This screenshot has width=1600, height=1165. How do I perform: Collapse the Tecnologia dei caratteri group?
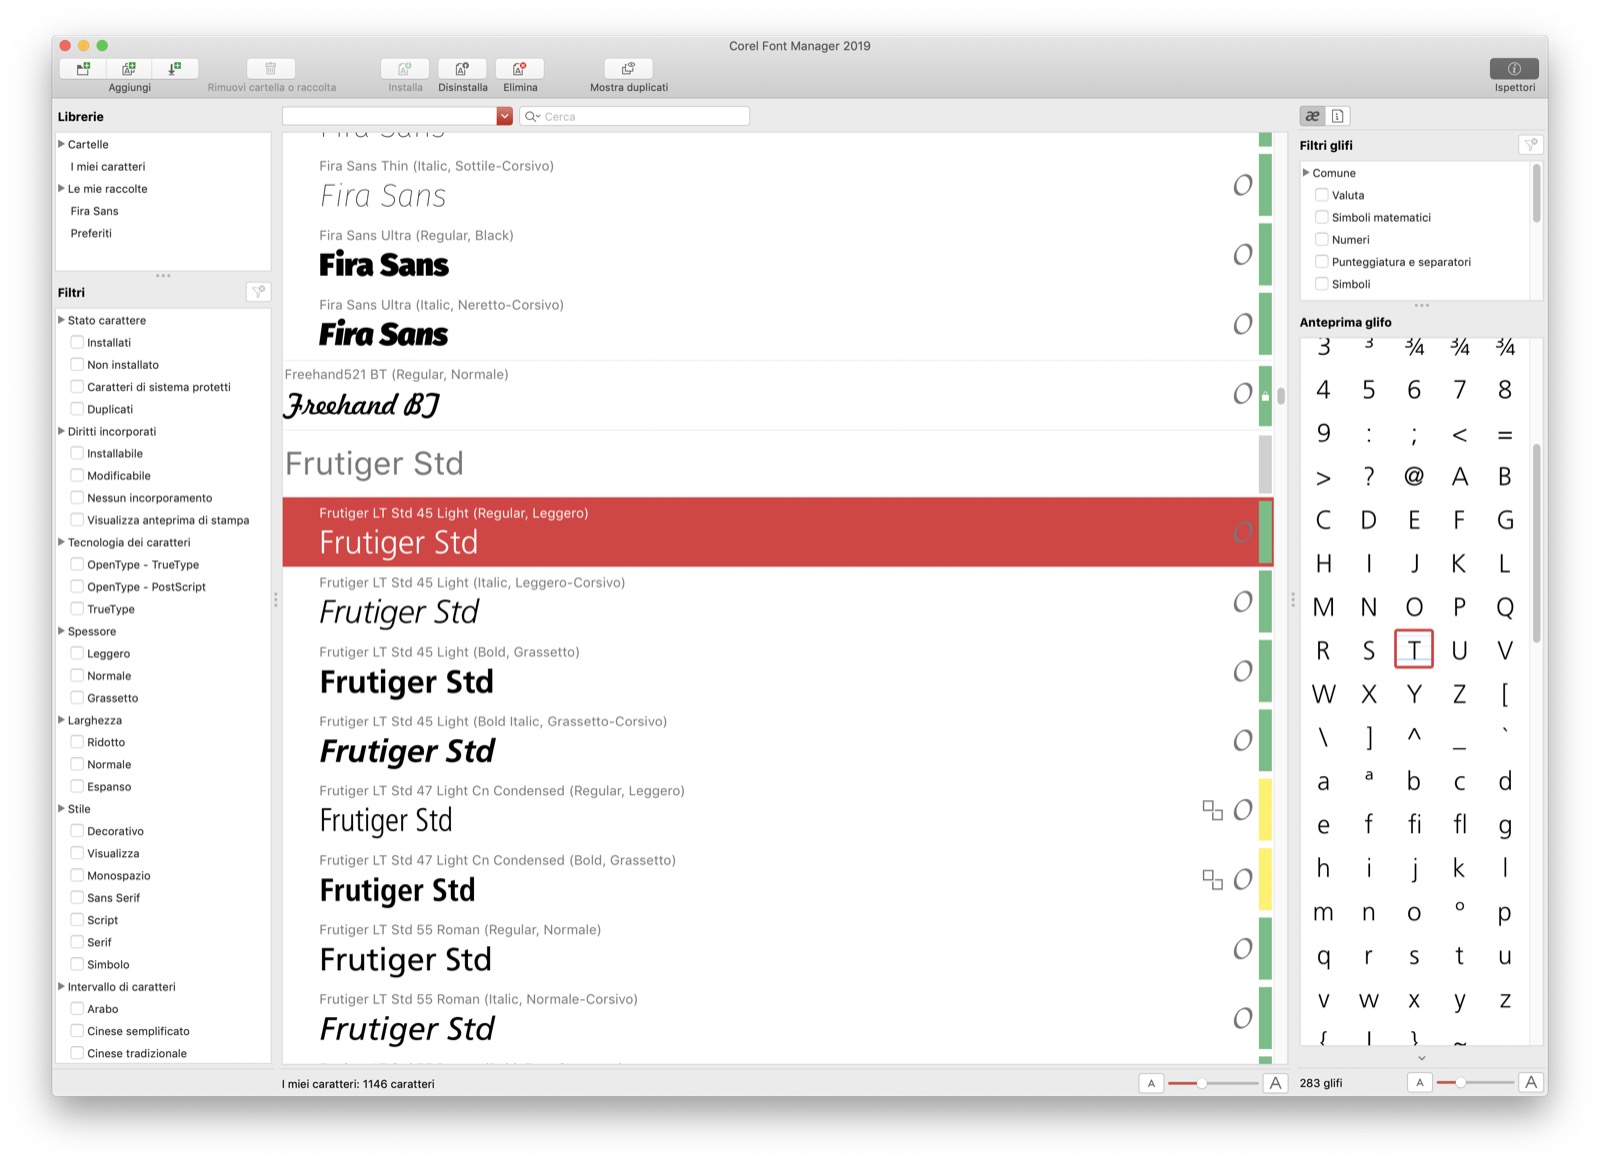pos(61,542)
